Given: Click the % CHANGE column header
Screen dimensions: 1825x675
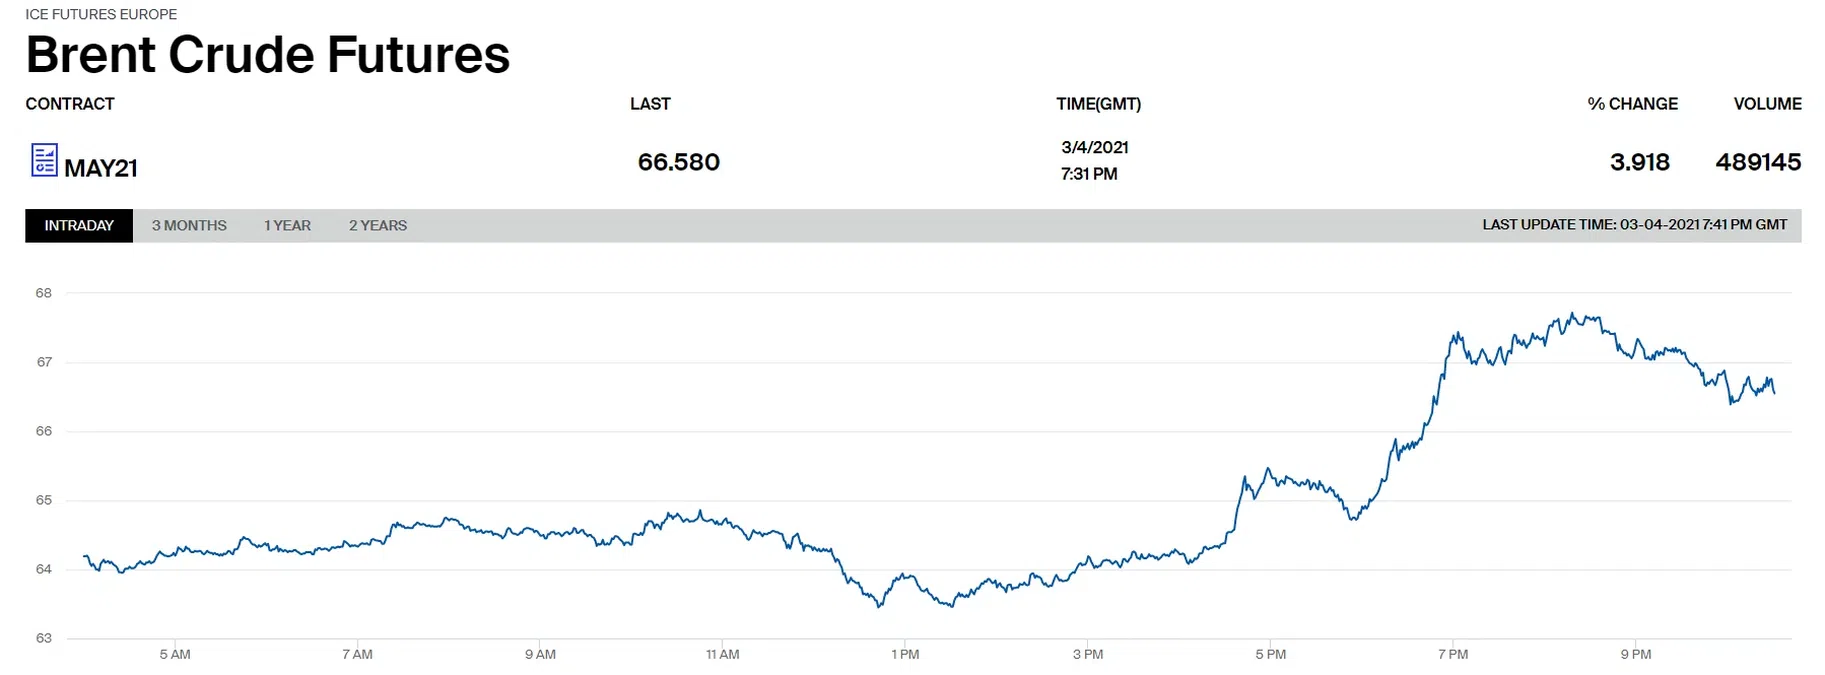Looking at the screenshot, I should [x=1632, y=104].
